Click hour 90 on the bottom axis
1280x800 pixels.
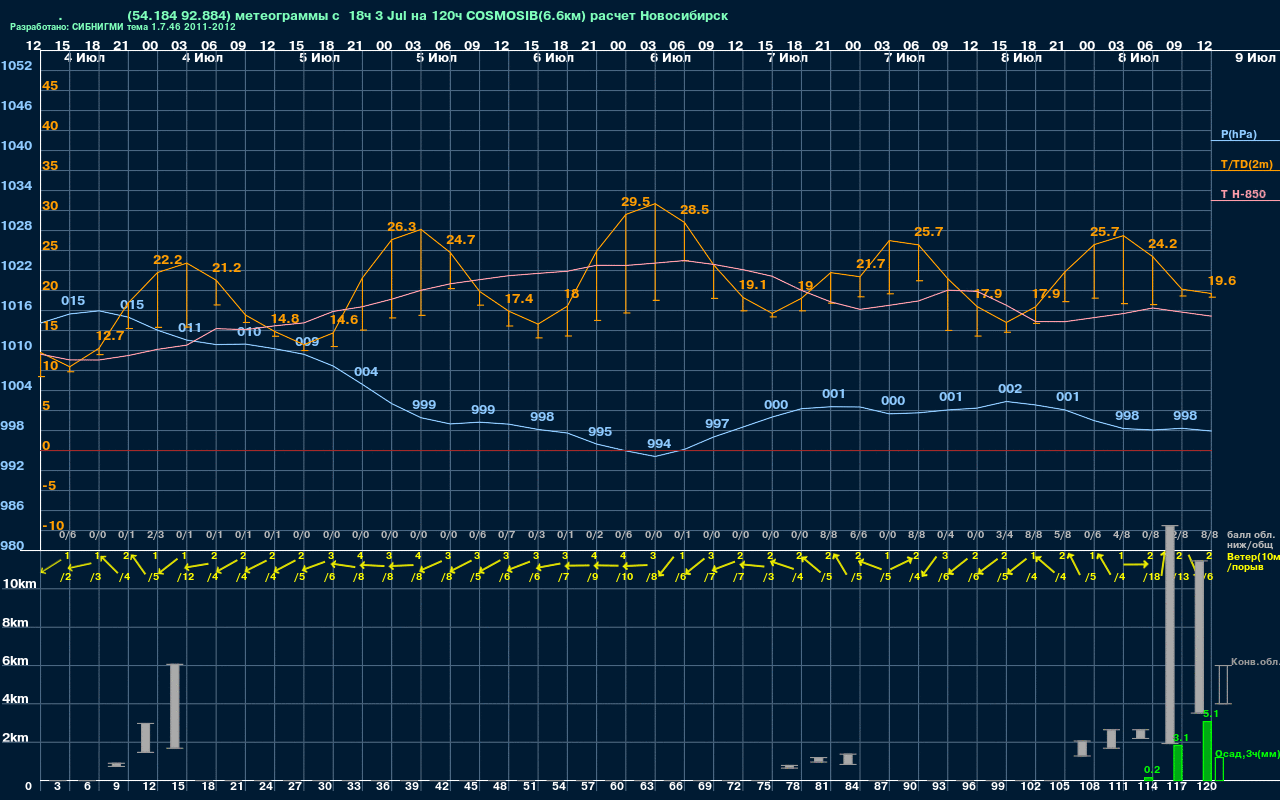point(910,788)
